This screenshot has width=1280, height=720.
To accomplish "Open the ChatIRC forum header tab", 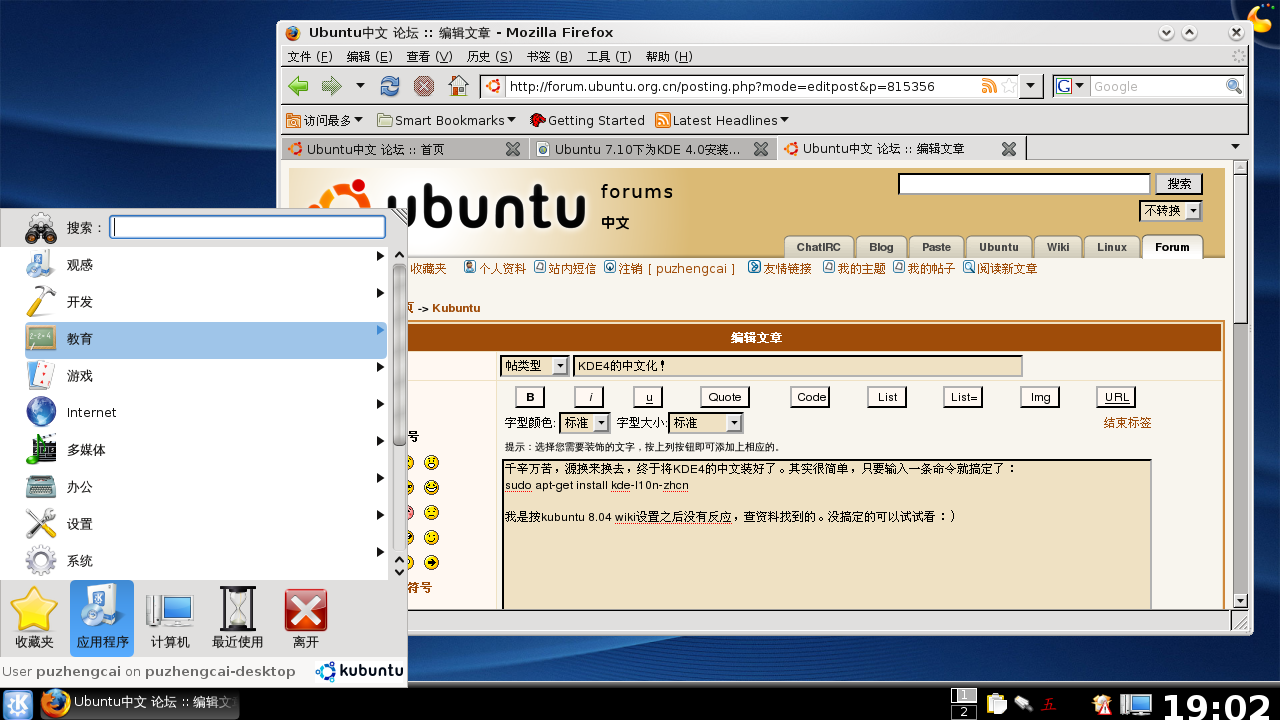I will tap(818, 247).
